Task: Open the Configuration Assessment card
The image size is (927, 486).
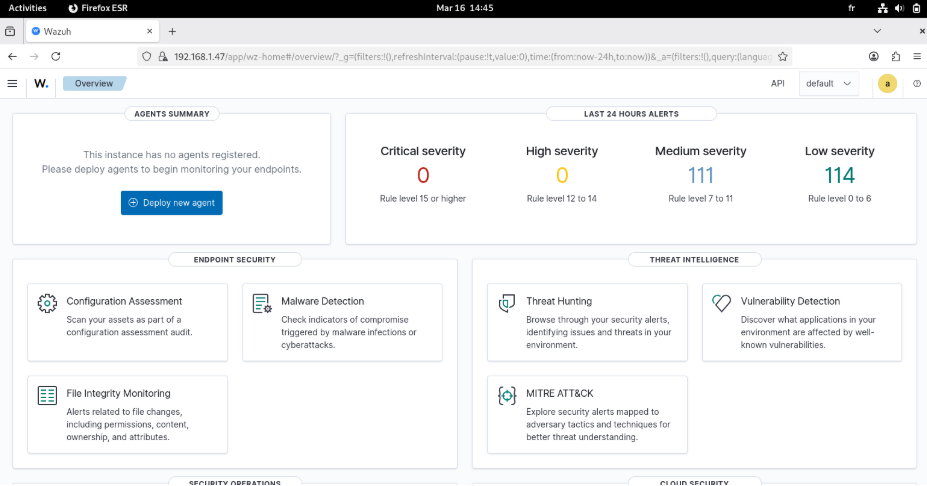Action: [x=127, y=322]
